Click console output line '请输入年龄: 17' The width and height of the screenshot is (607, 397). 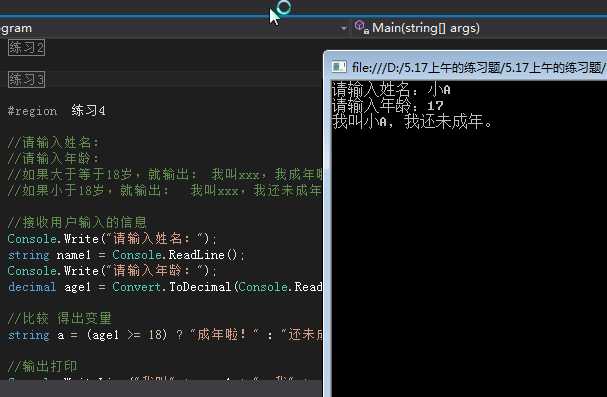tap(388, 106)
